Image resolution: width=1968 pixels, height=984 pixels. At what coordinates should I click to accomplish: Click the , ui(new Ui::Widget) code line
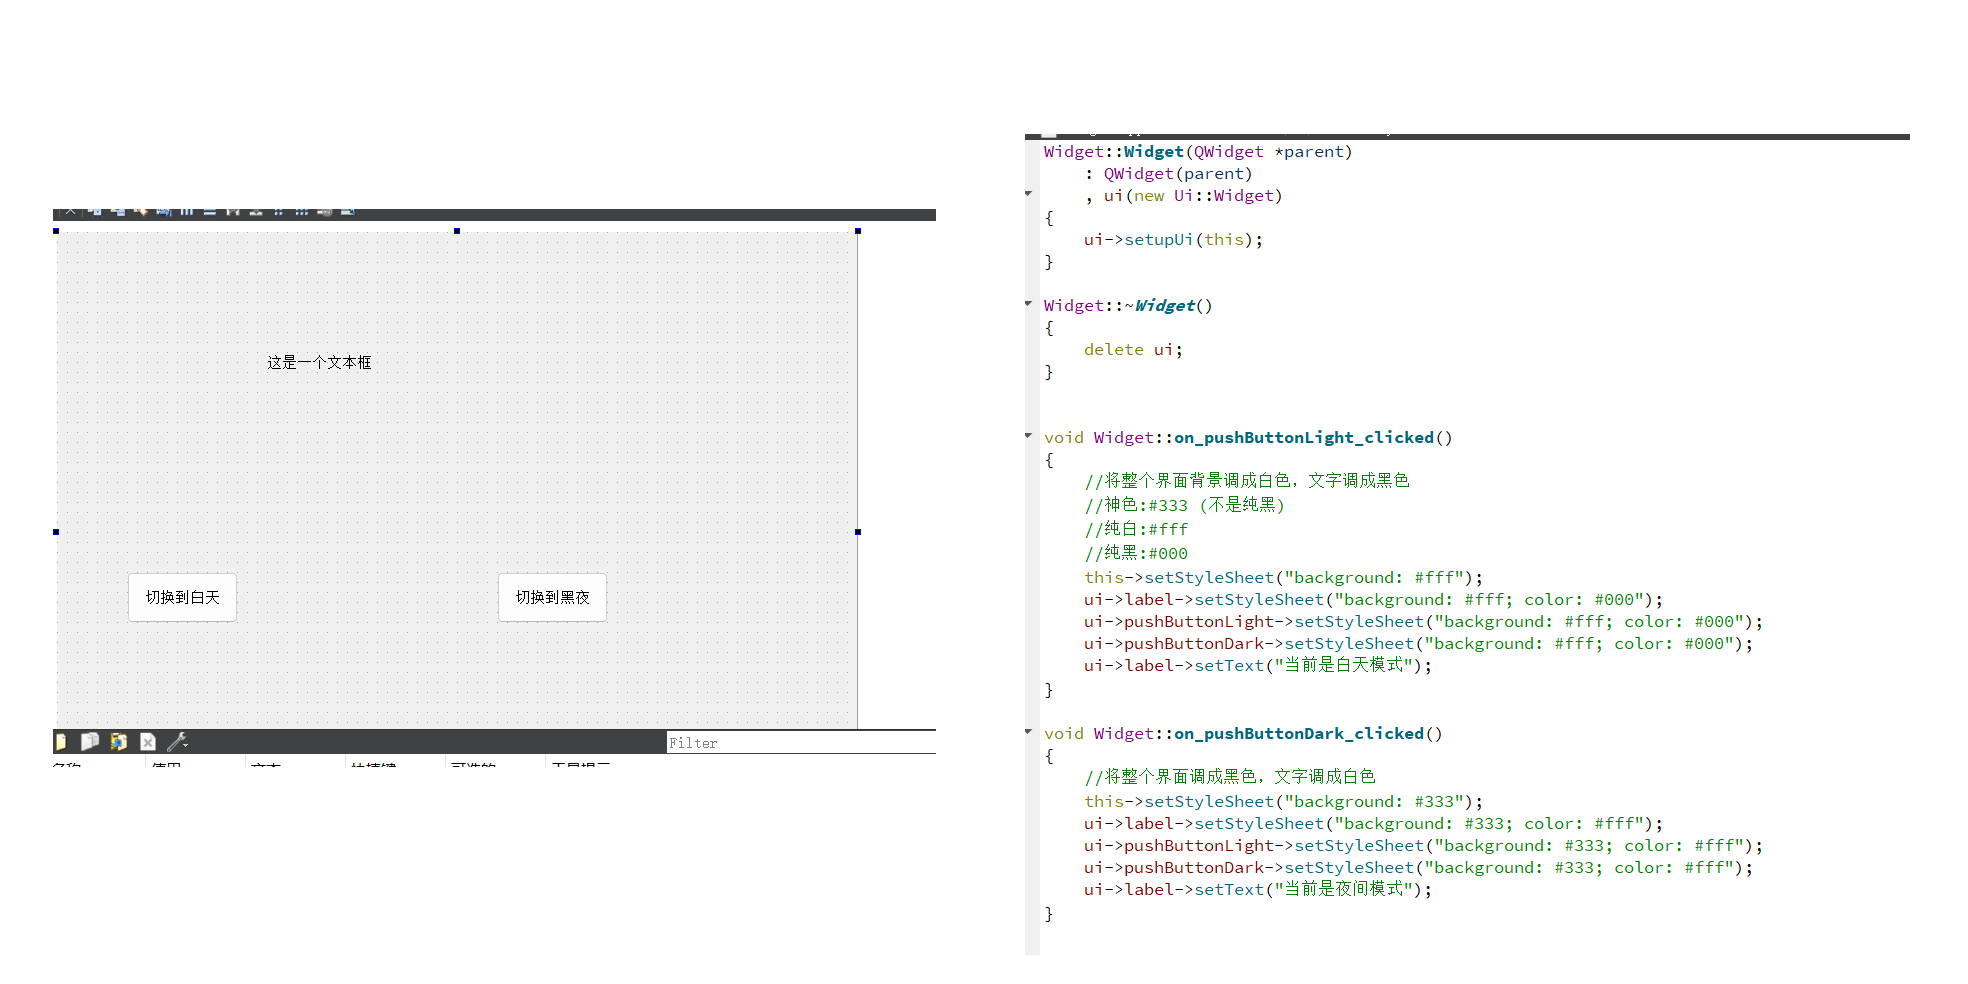click(x=1183, y=196)
